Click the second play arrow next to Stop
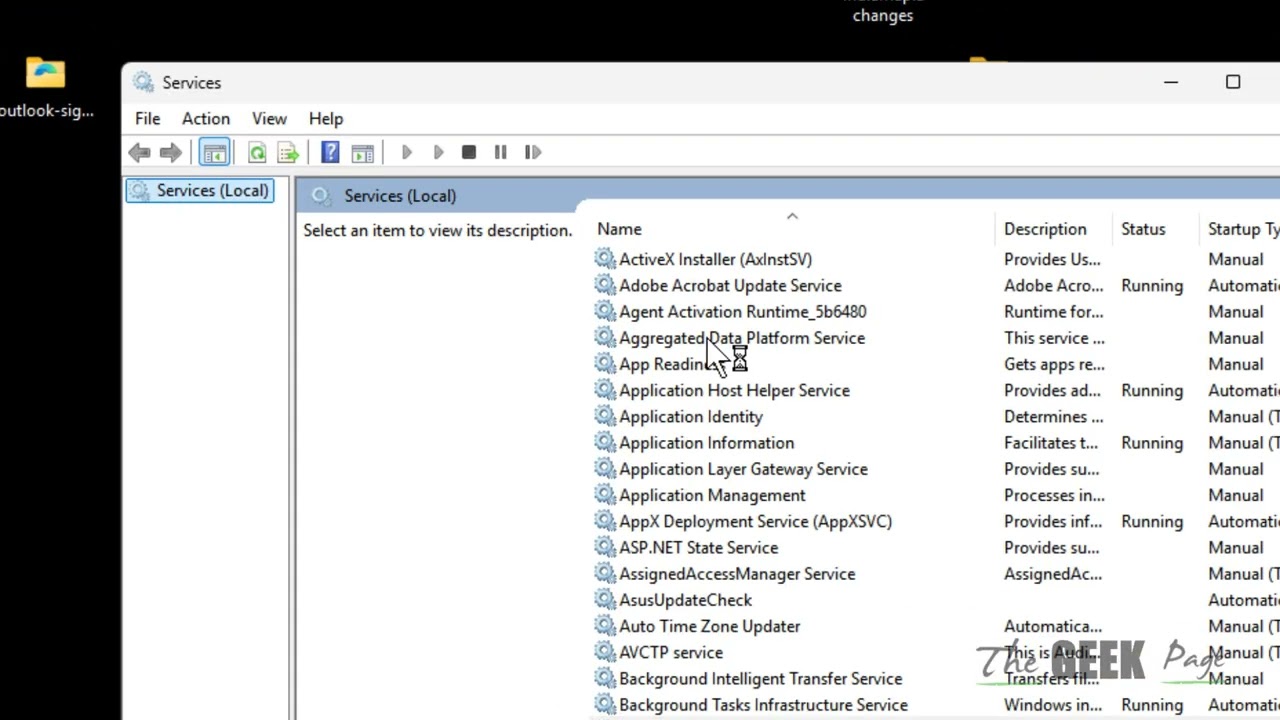The width and height of the screenshot is (1280, 720). pyautogui.click(x=438, y=152)
